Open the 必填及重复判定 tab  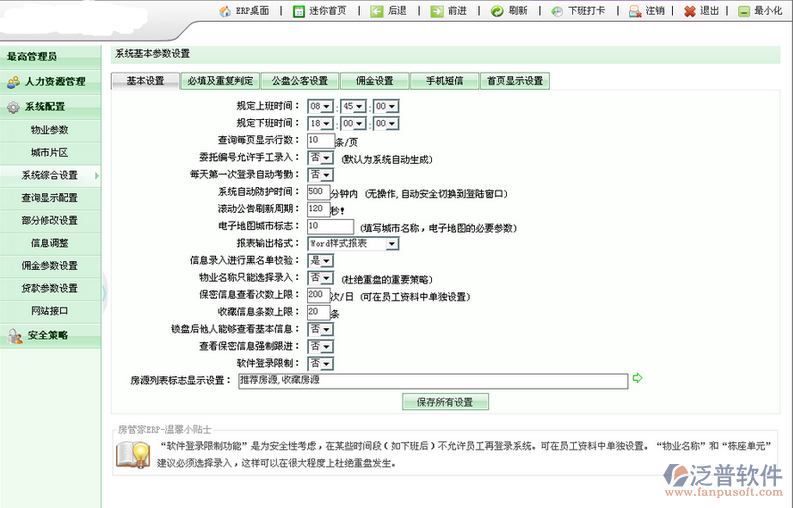click(220, 81)
